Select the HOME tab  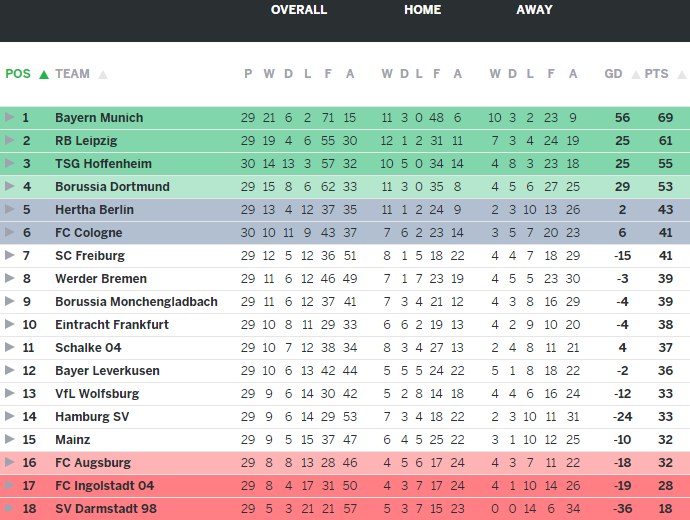(x=422, y=10)
